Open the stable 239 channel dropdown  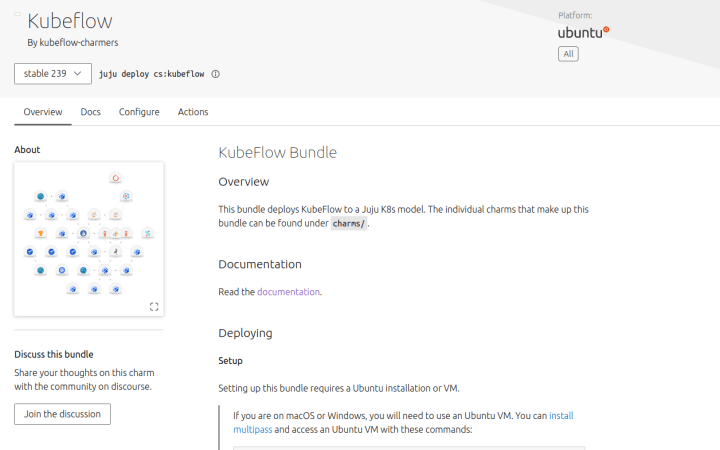(x=53, y=73)
